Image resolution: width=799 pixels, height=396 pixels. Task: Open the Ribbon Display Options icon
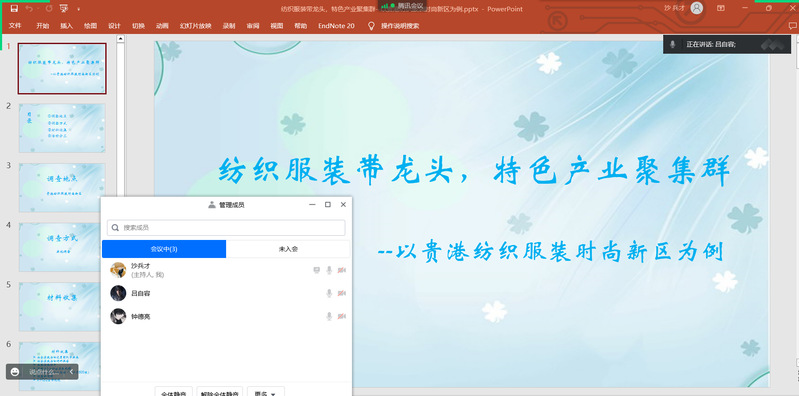[x=721, y=8]
